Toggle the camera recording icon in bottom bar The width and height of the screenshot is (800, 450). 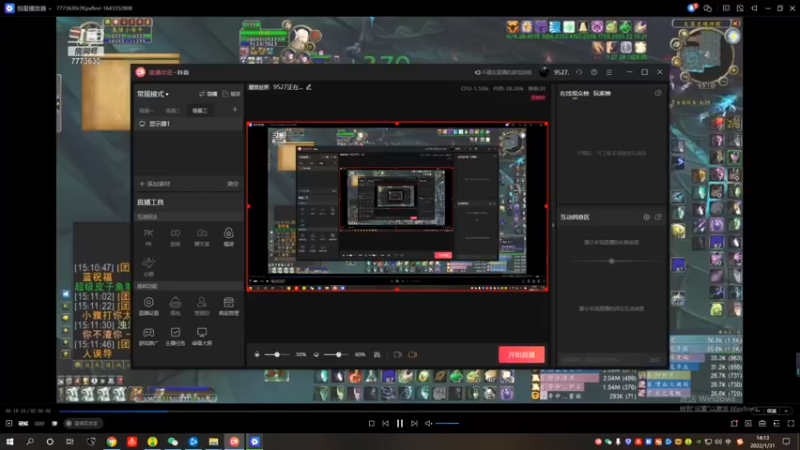pyautogui.click(x=397, y=355)
